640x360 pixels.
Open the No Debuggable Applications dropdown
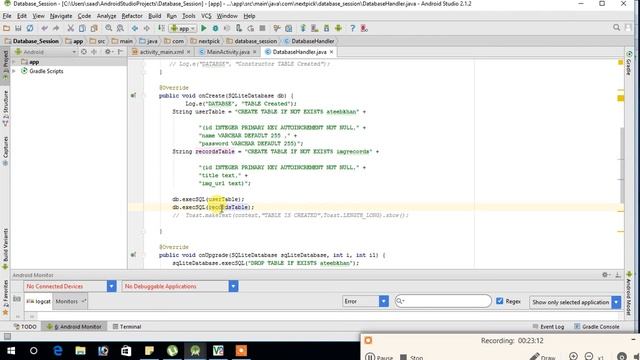tap(180, 286)
